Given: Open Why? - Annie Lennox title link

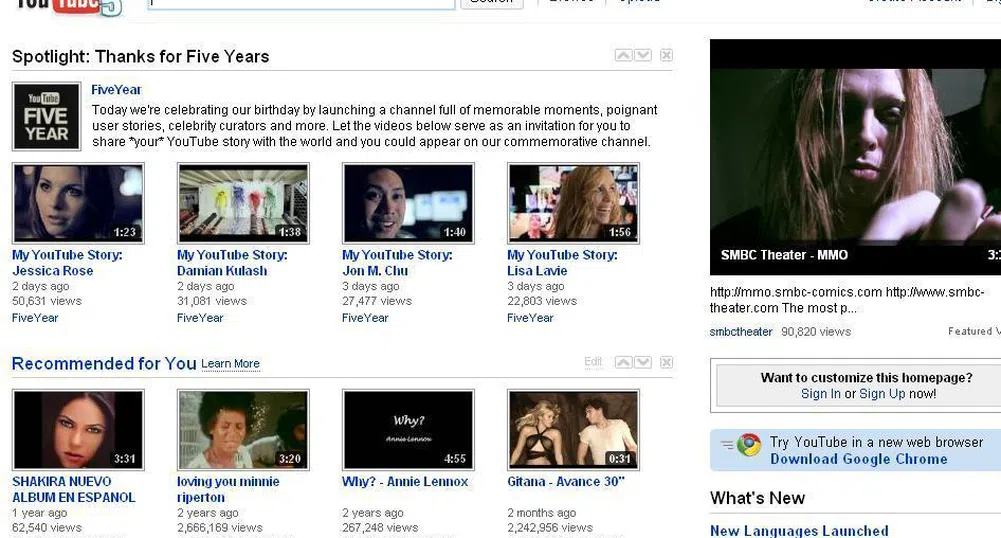Looking at the screenshot, I should coord(405,482).
